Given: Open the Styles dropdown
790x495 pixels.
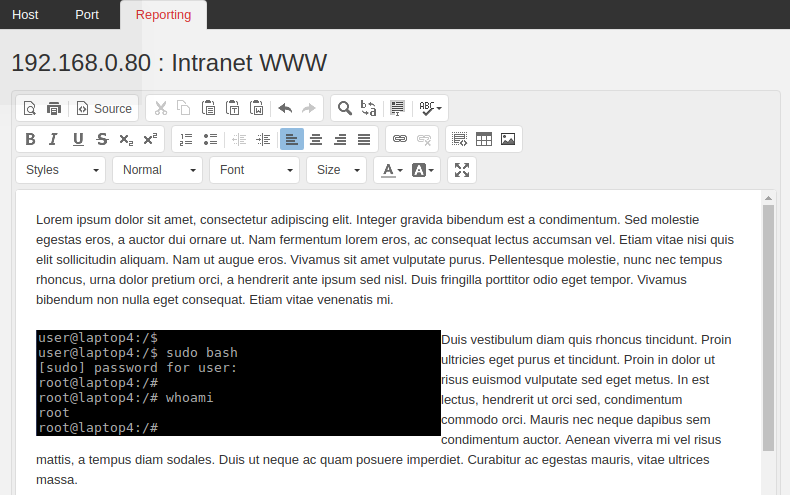Looking at the screenshot, I should click(x=60, y=170).
